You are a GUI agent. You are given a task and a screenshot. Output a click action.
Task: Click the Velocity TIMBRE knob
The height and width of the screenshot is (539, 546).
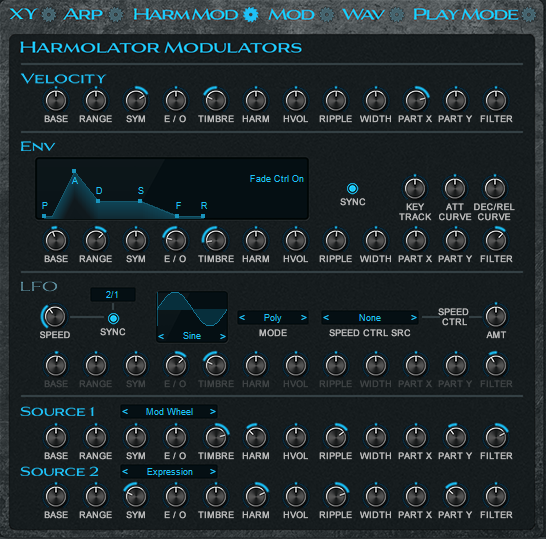(x=216, y=100)
